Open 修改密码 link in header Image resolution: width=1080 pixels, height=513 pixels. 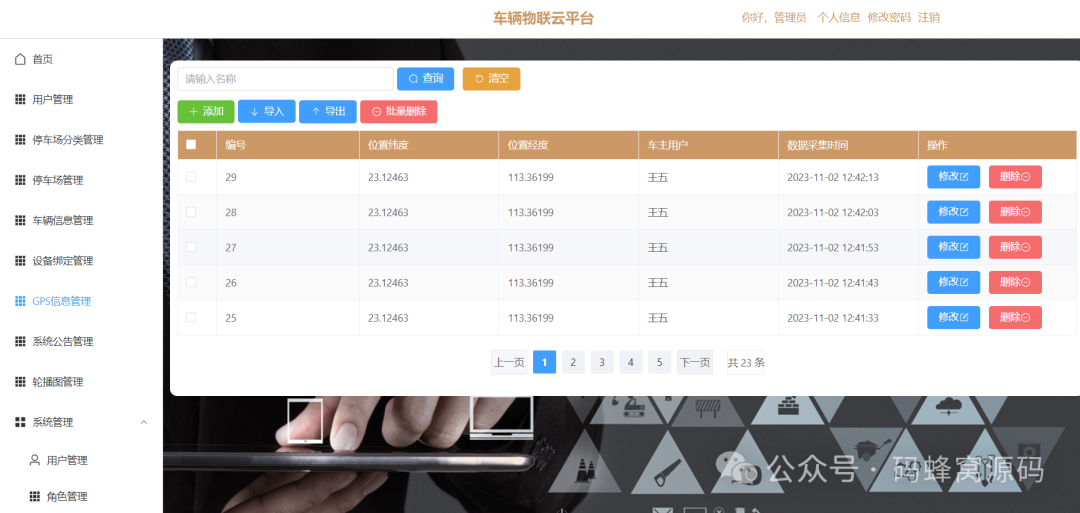click(x=889, y=18)
